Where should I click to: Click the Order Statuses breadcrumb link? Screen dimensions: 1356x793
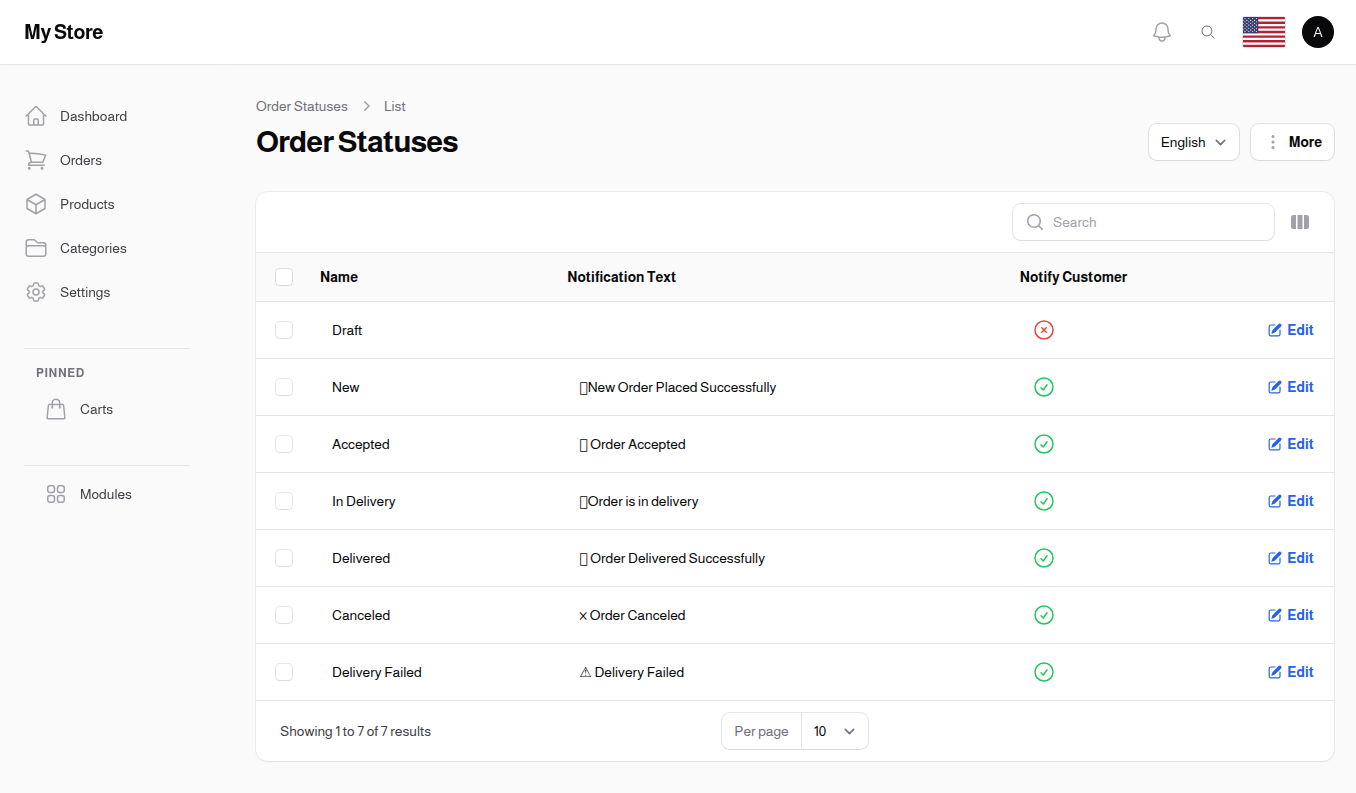pos(301,106)
